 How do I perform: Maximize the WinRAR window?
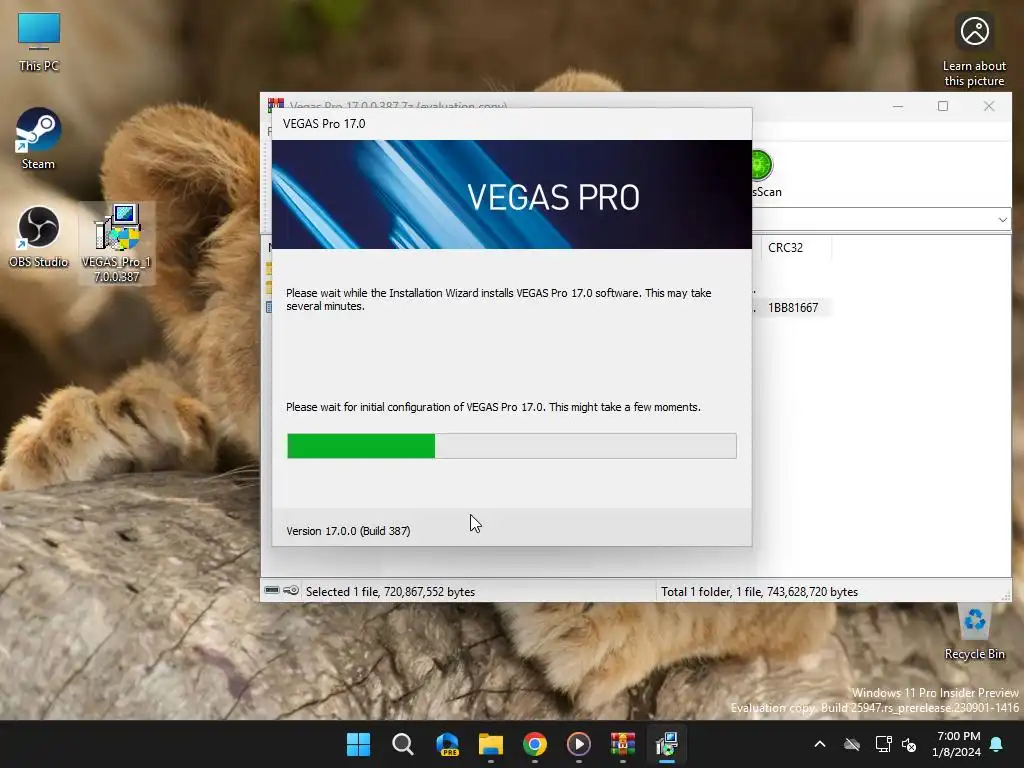942,106
